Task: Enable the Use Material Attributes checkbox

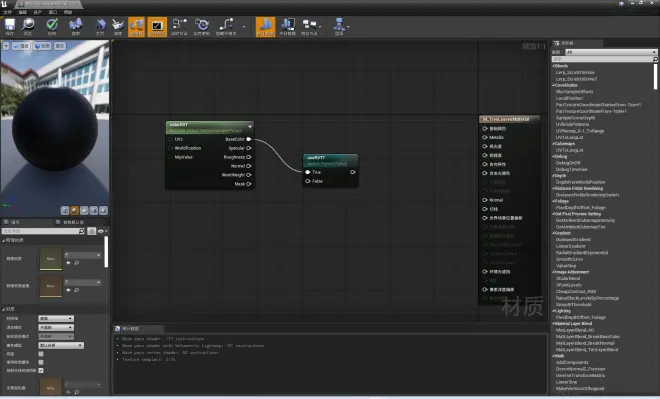Action: pyautogui.click(x=41, y=362)
